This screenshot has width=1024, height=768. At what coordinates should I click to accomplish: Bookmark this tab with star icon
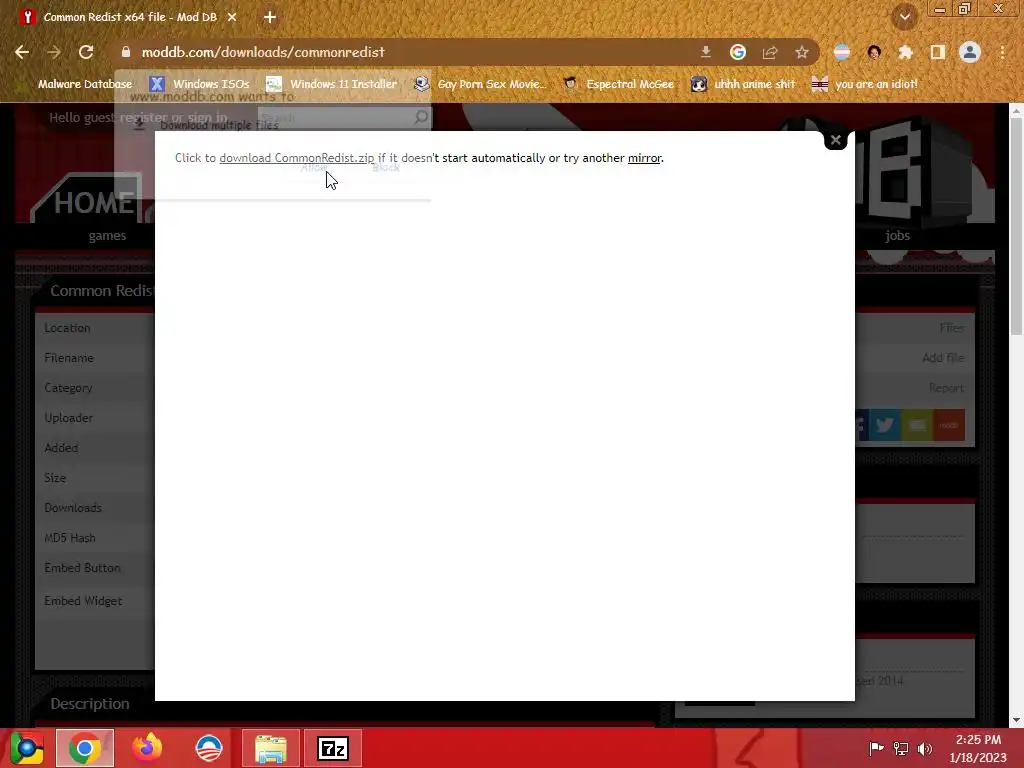[802, 52]
